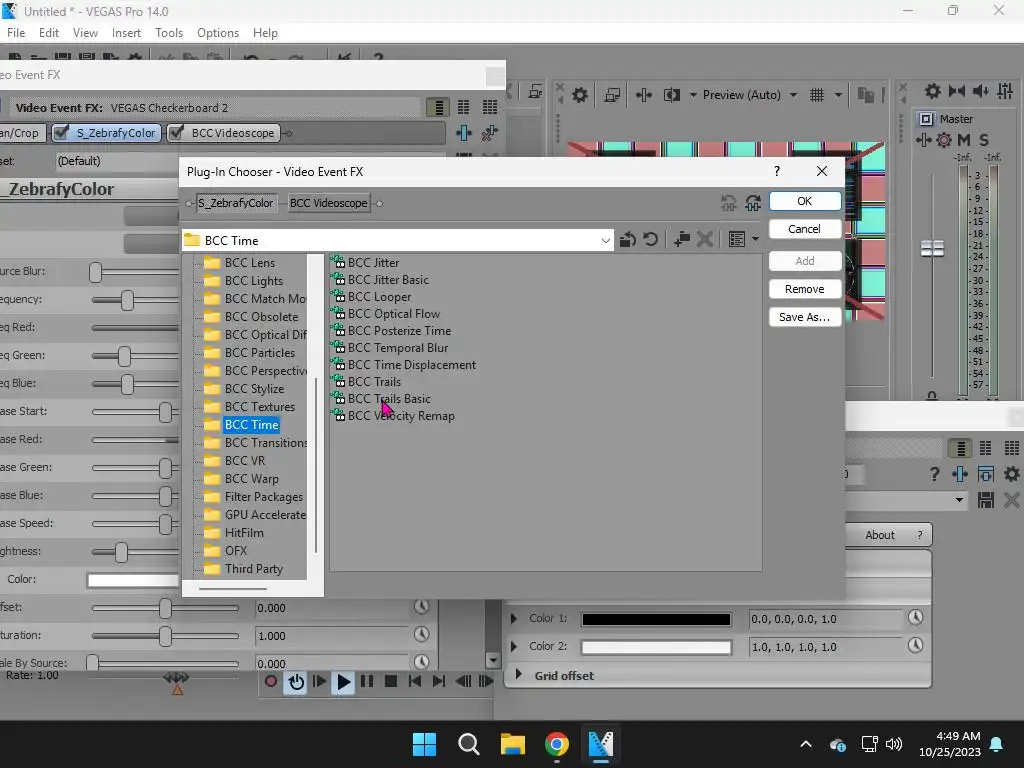Expand the Color 1 parameter
The image size is (1024, 768).
(x=514, y=618)
